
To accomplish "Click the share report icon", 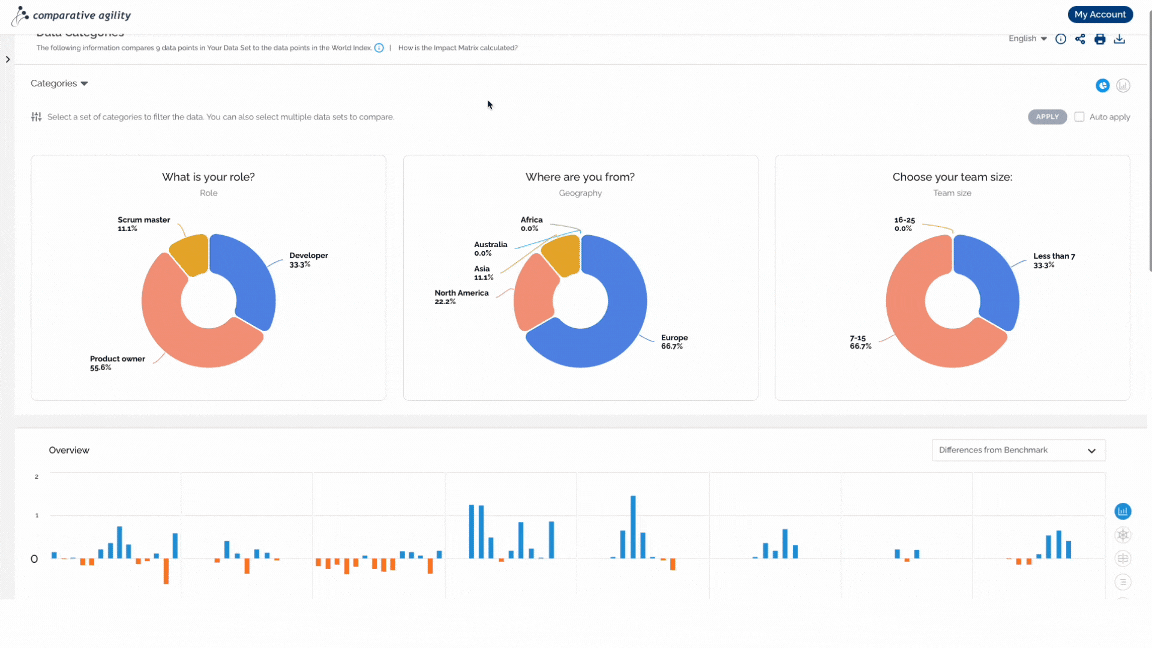I will click(1080, 39).
